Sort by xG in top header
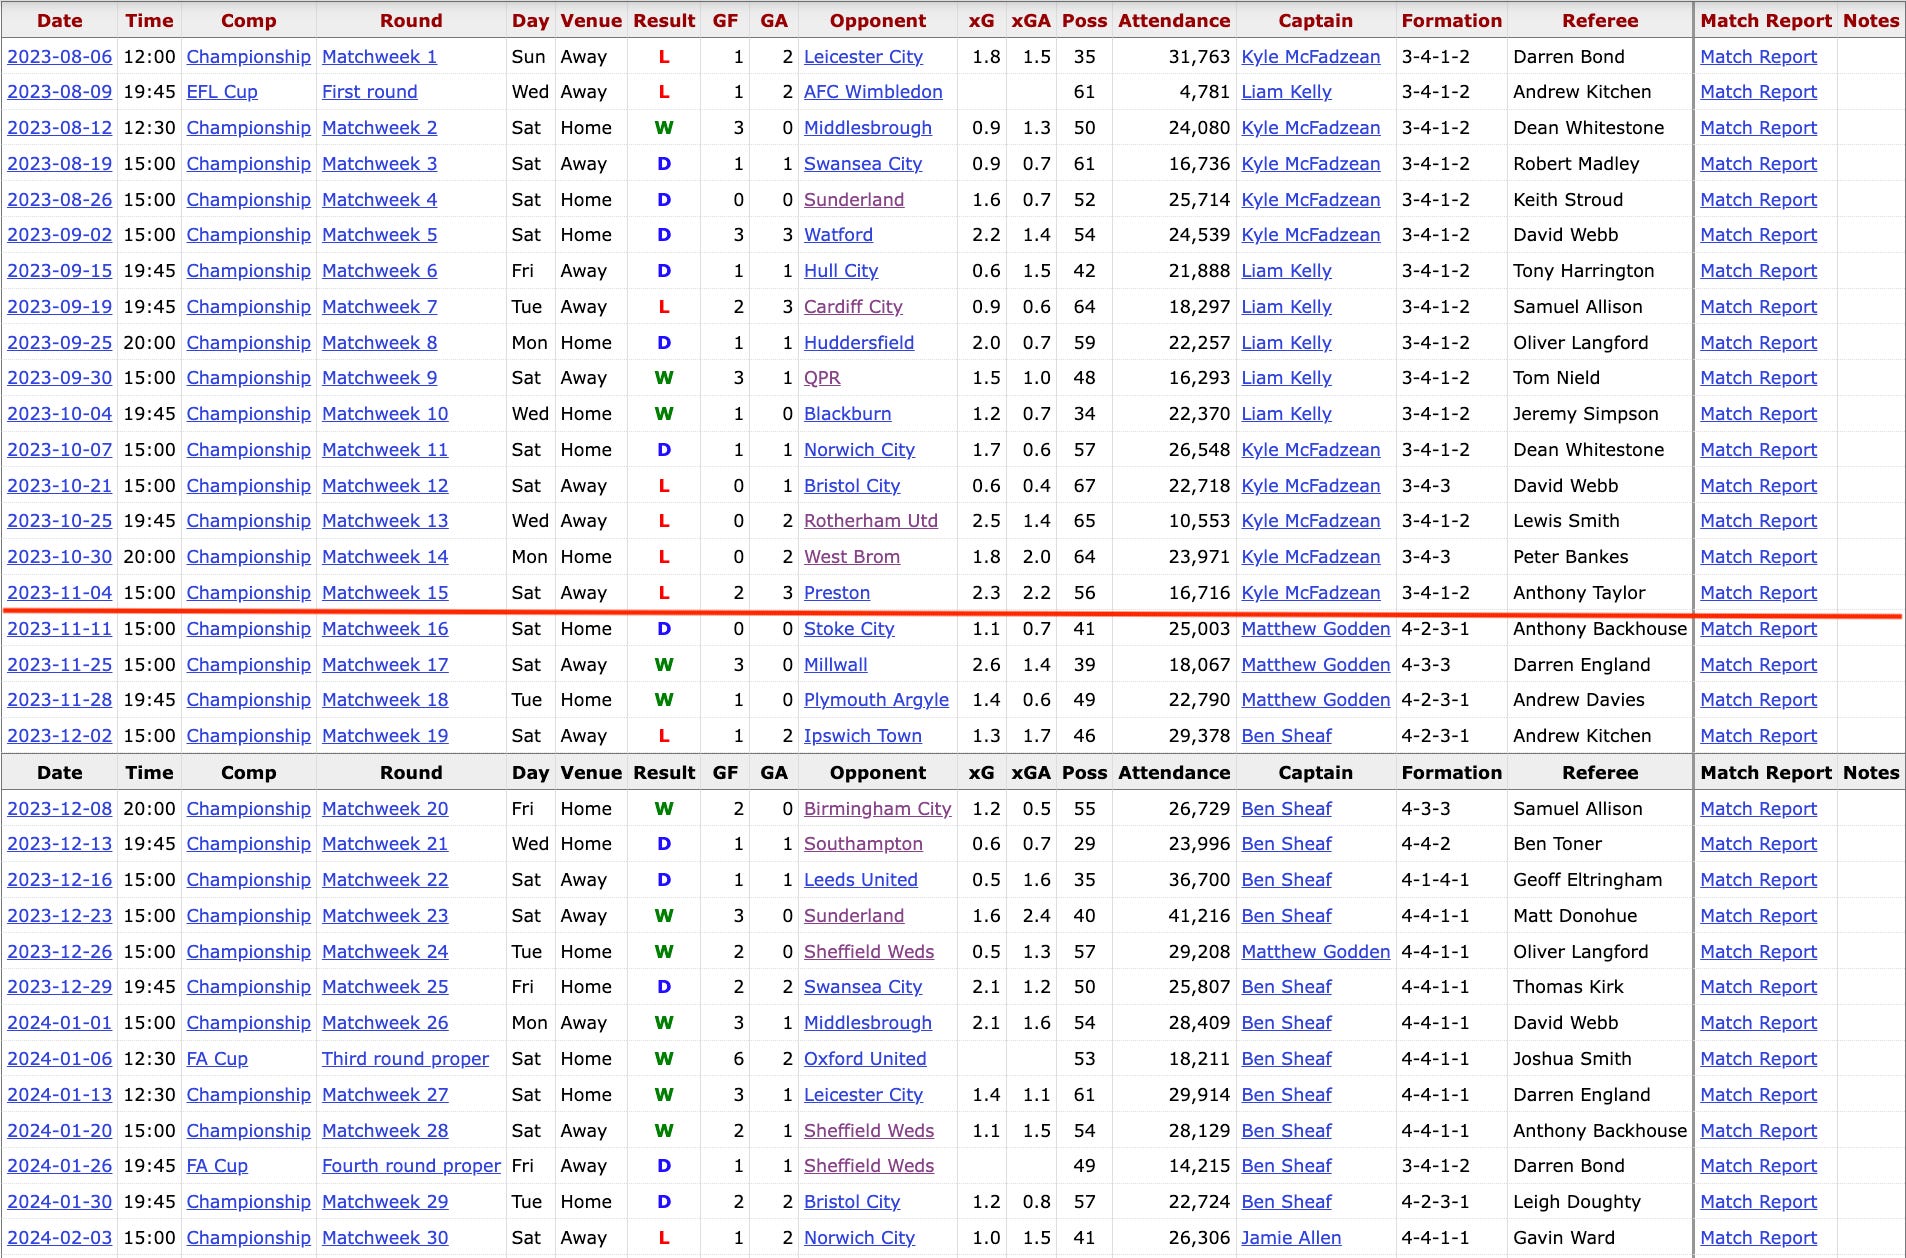The image size is (1906, 1258). click(x=981, y=21)
